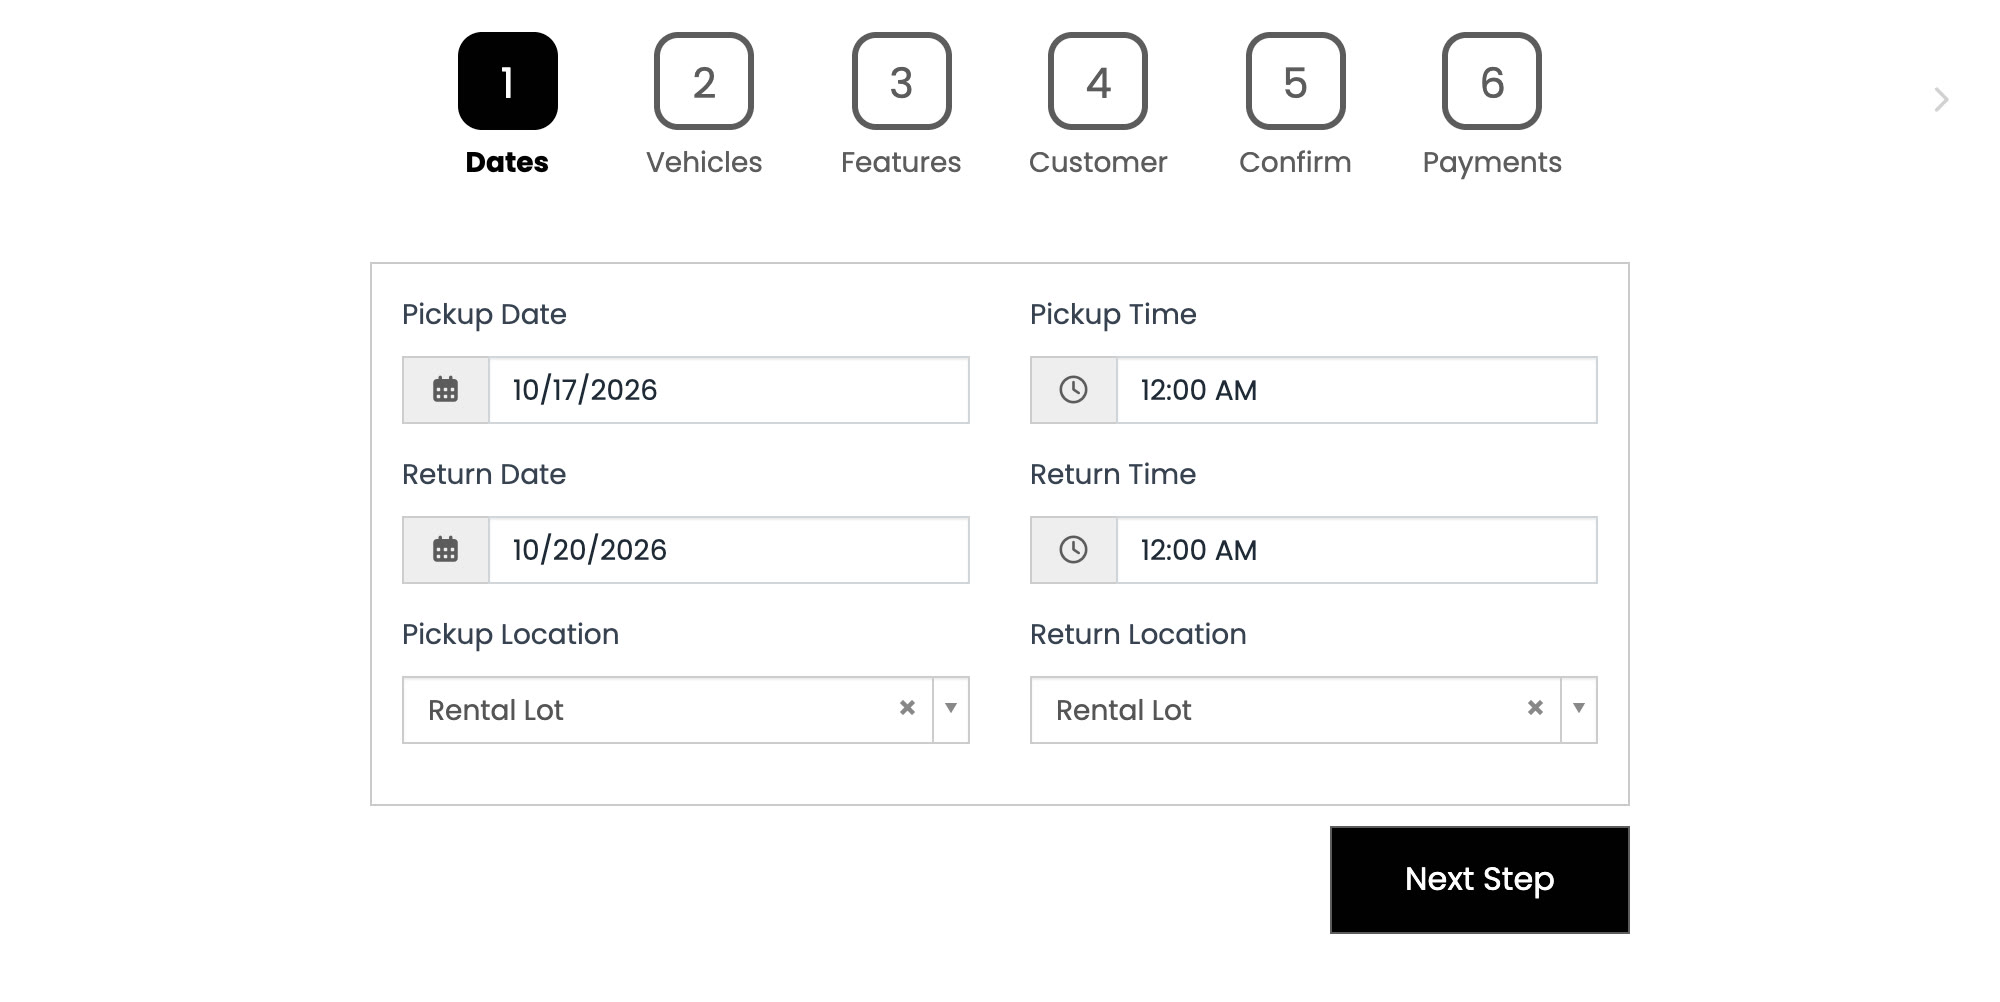Click the Pickup Time 12:00 AM field
The width and height of the screenshot is (2000, 1002).
coord(1357,390)
